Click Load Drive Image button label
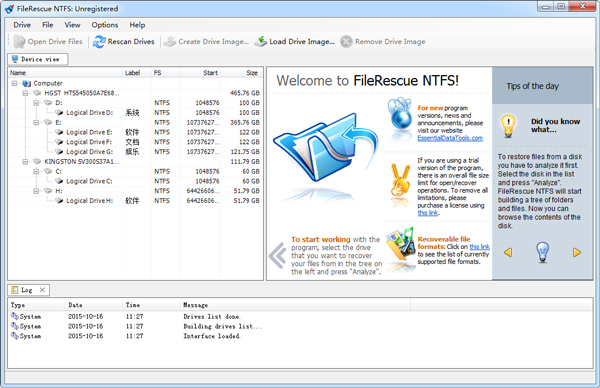 [x=302, y=42]
